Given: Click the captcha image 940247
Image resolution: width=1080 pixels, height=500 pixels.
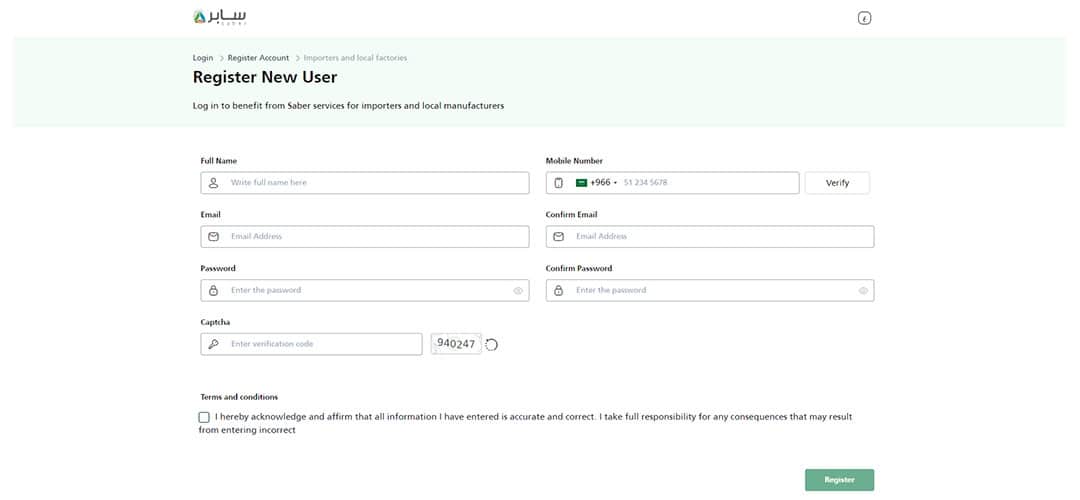Looking at the screenshot, I should 456,344.
